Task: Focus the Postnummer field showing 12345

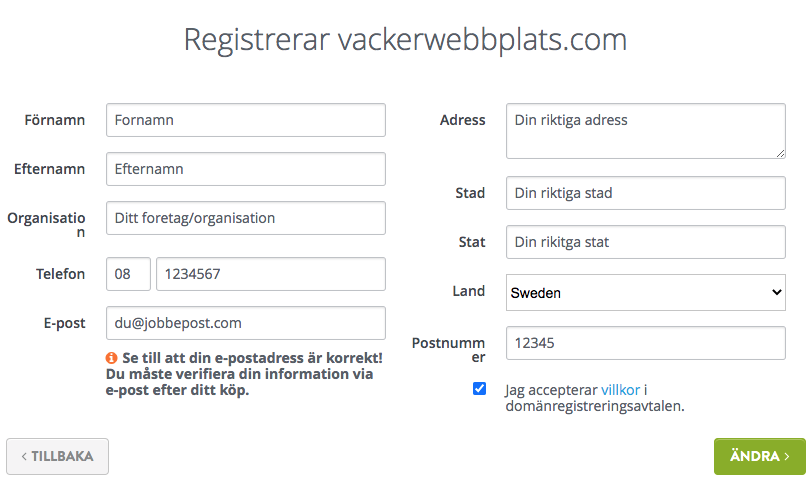Action: click(x=646, y=343)
